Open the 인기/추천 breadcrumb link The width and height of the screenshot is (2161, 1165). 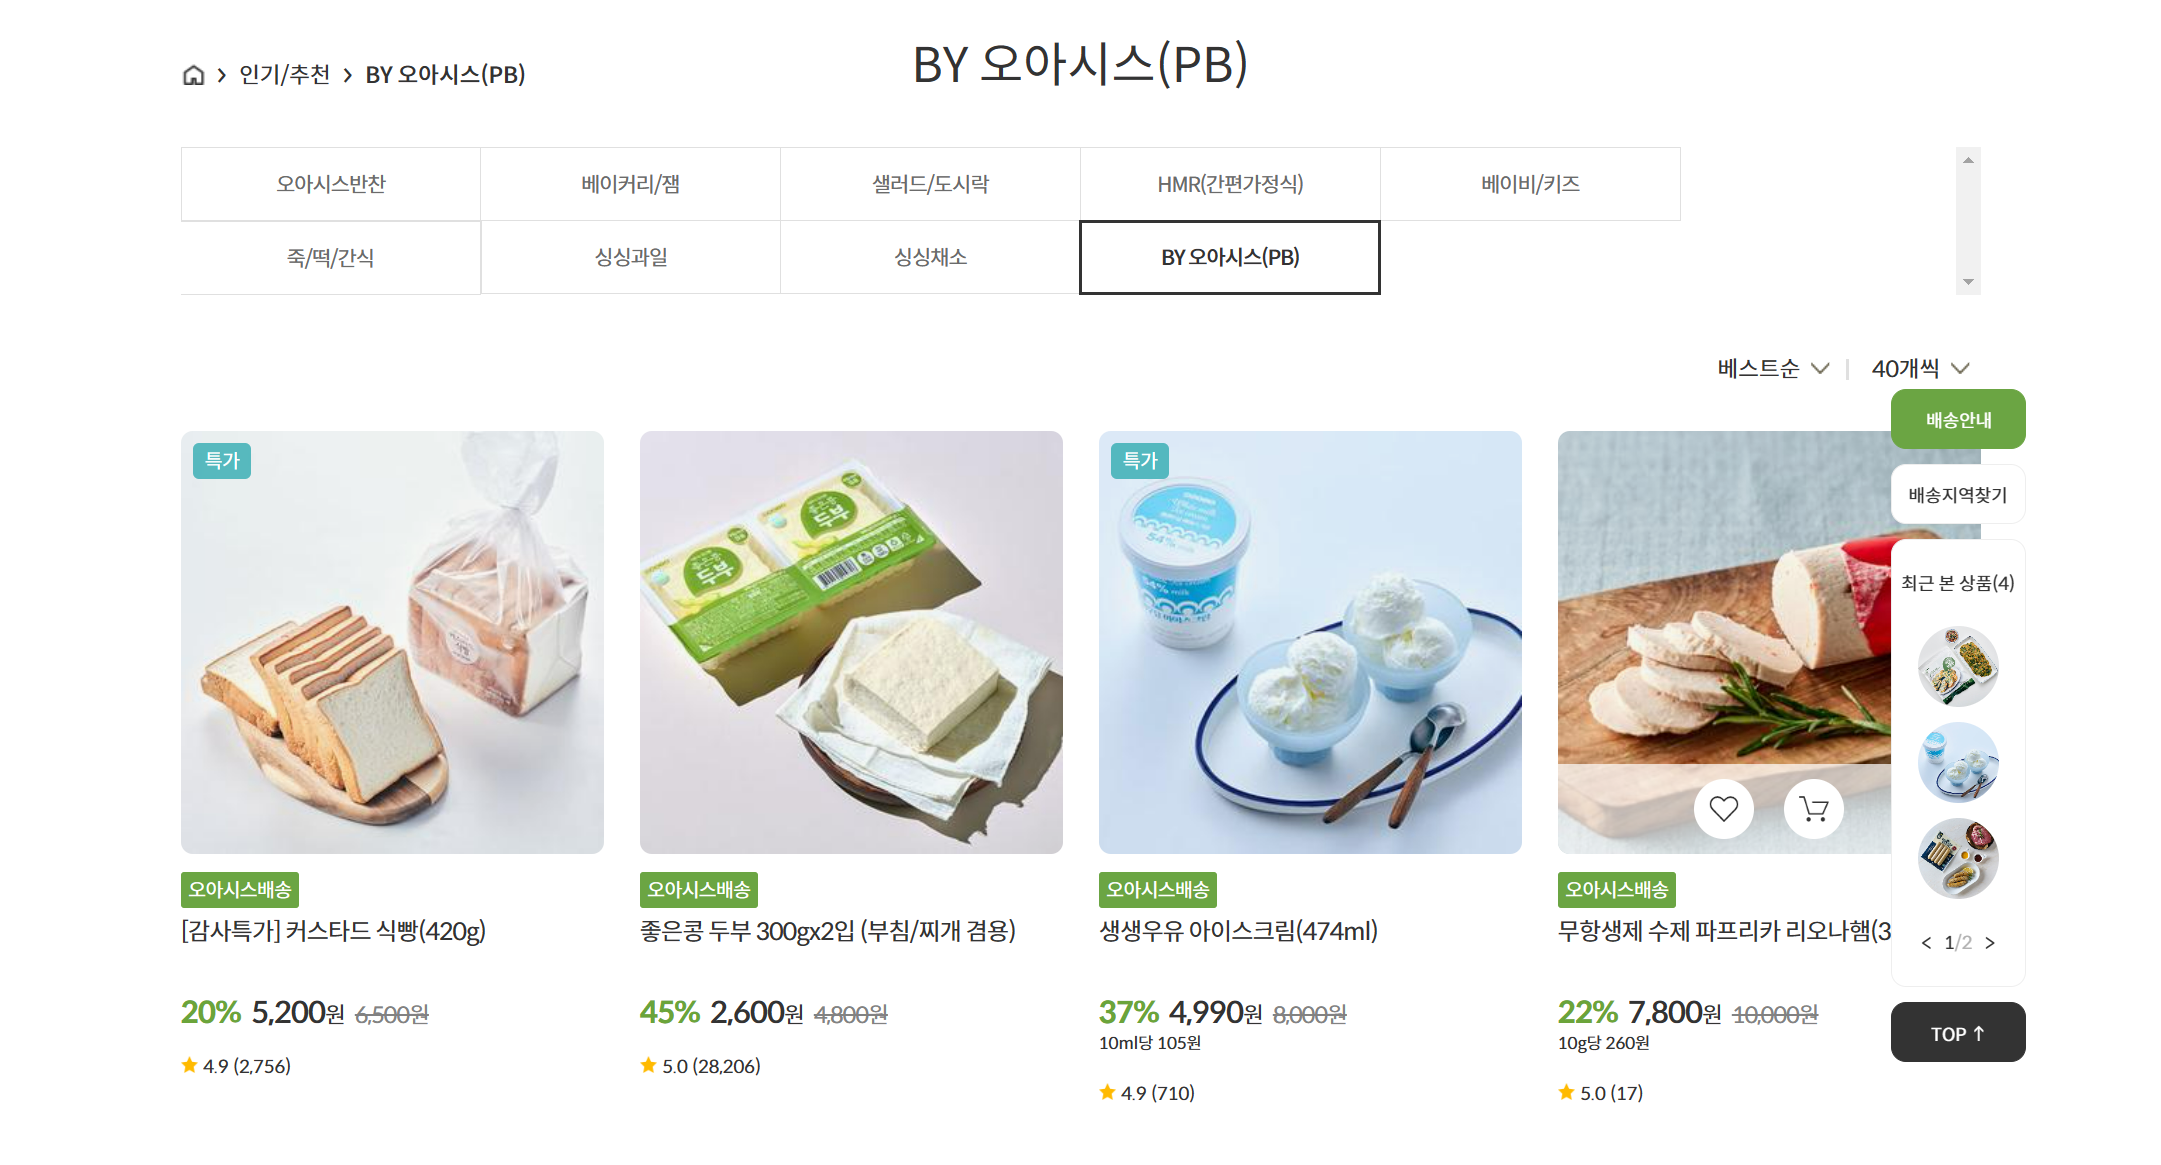tap(284, 75)
